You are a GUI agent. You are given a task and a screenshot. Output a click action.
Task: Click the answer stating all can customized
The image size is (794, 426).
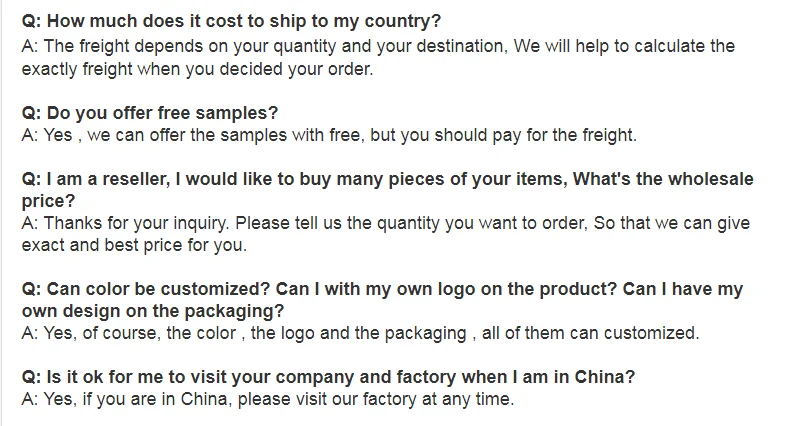[x=360, y=333]
